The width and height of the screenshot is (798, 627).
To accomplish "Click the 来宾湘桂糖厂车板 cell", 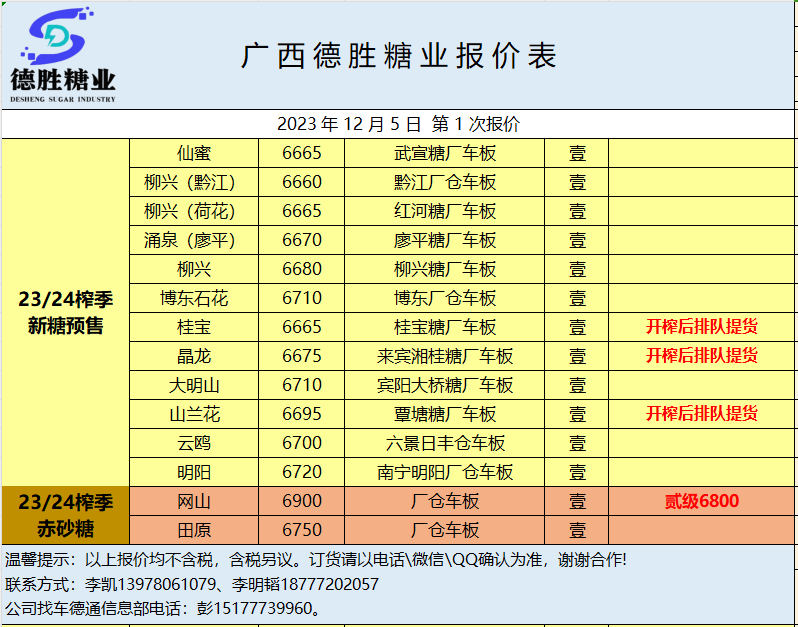I will [445, 356].
